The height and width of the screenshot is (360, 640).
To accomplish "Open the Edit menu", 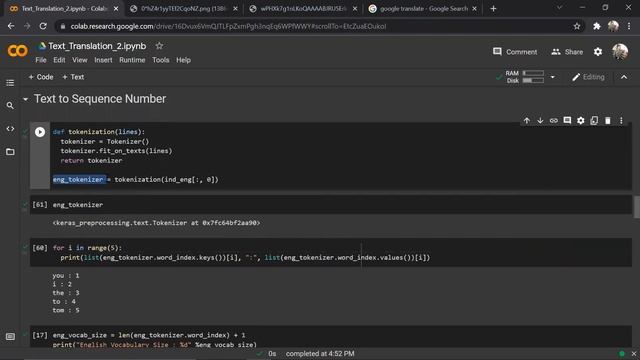I will click(x=59, y=60).
